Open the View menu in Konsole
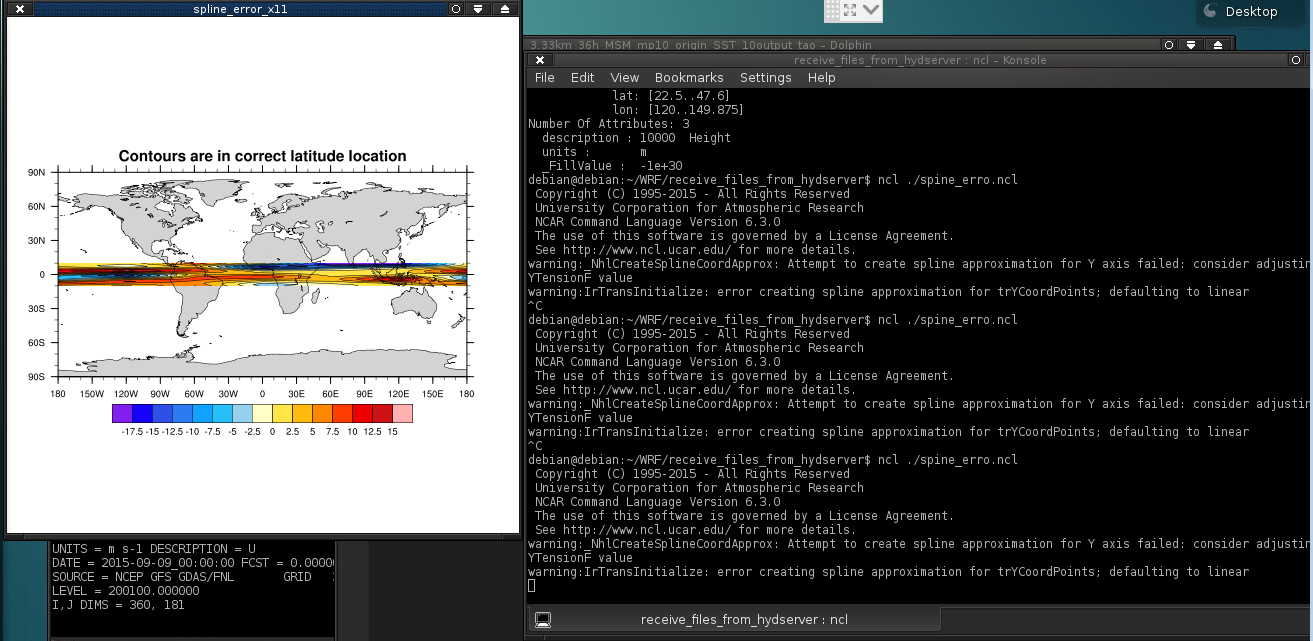This screenshot has height=641, width=1313. 624,78
